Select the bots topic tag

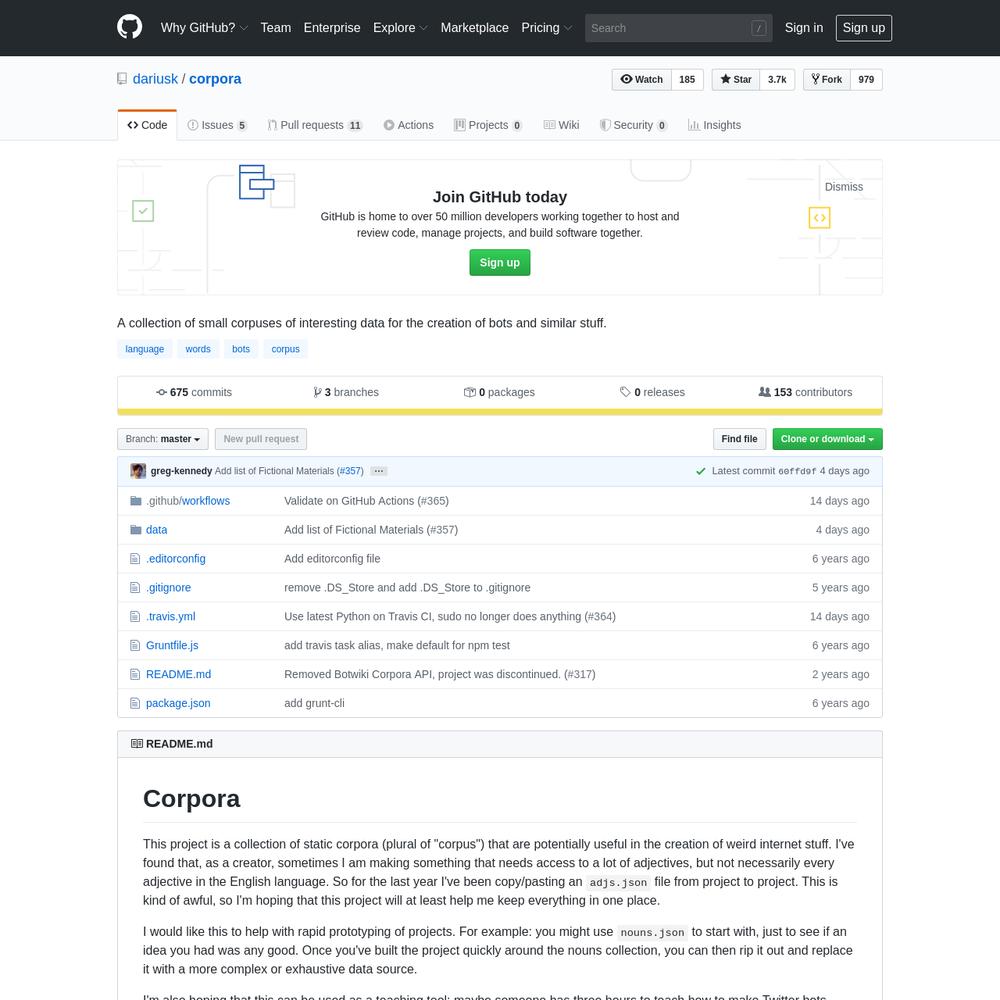tap(241, 349)
